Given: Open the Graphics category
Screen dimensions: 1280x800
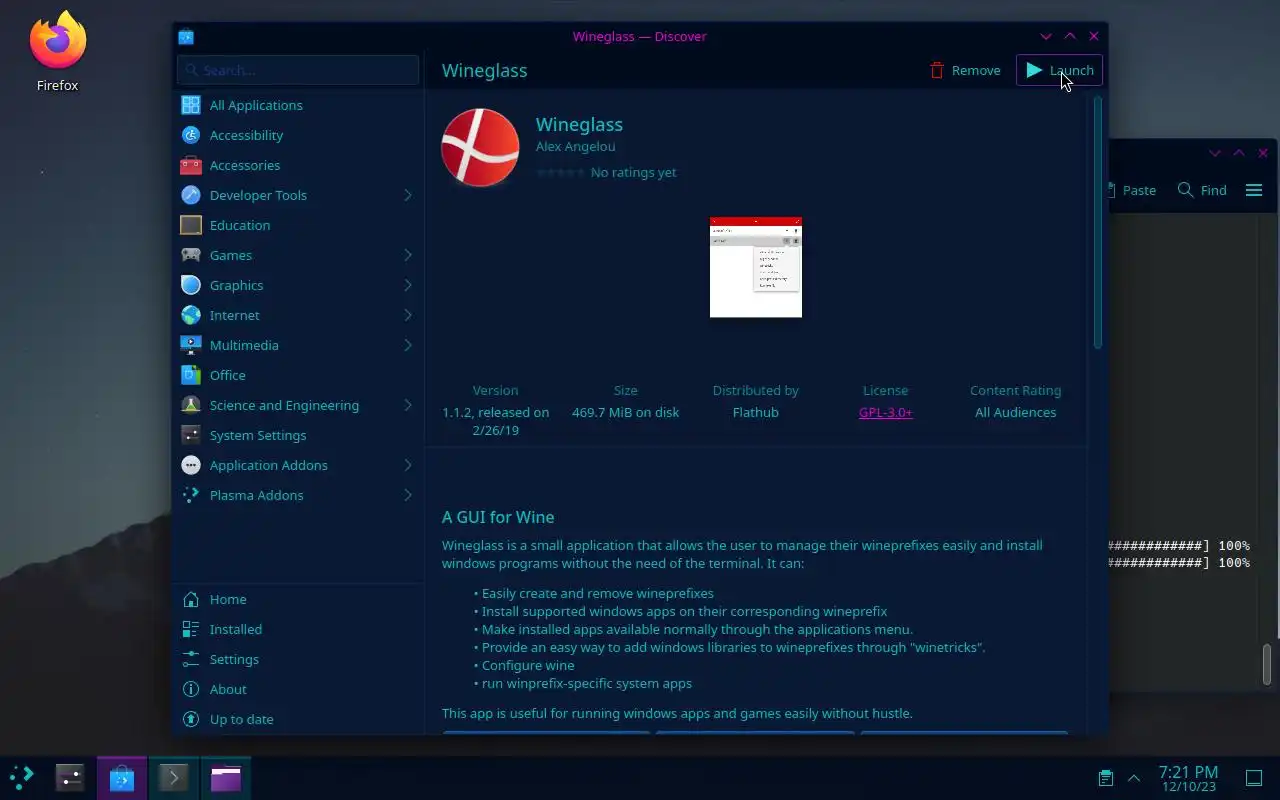Looking at the screenshot, I should pyautogui.click(x=298, y=285).
